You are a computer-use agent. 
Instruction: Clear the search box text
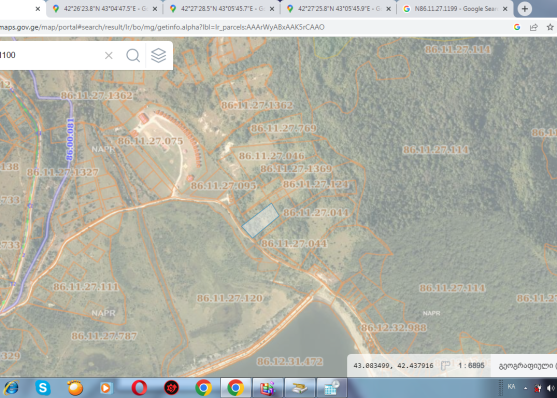(x=109, y=55)
